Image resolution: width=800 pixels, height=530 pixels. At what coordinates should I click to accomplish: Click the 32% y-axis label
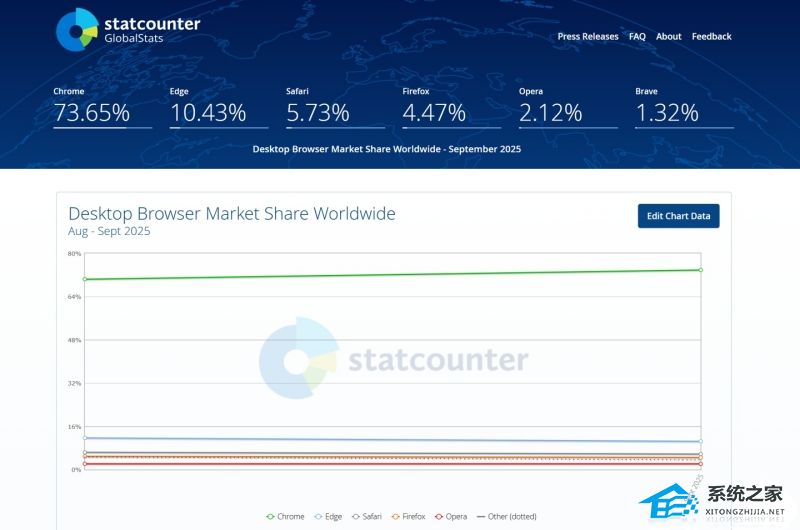point(74,383)
